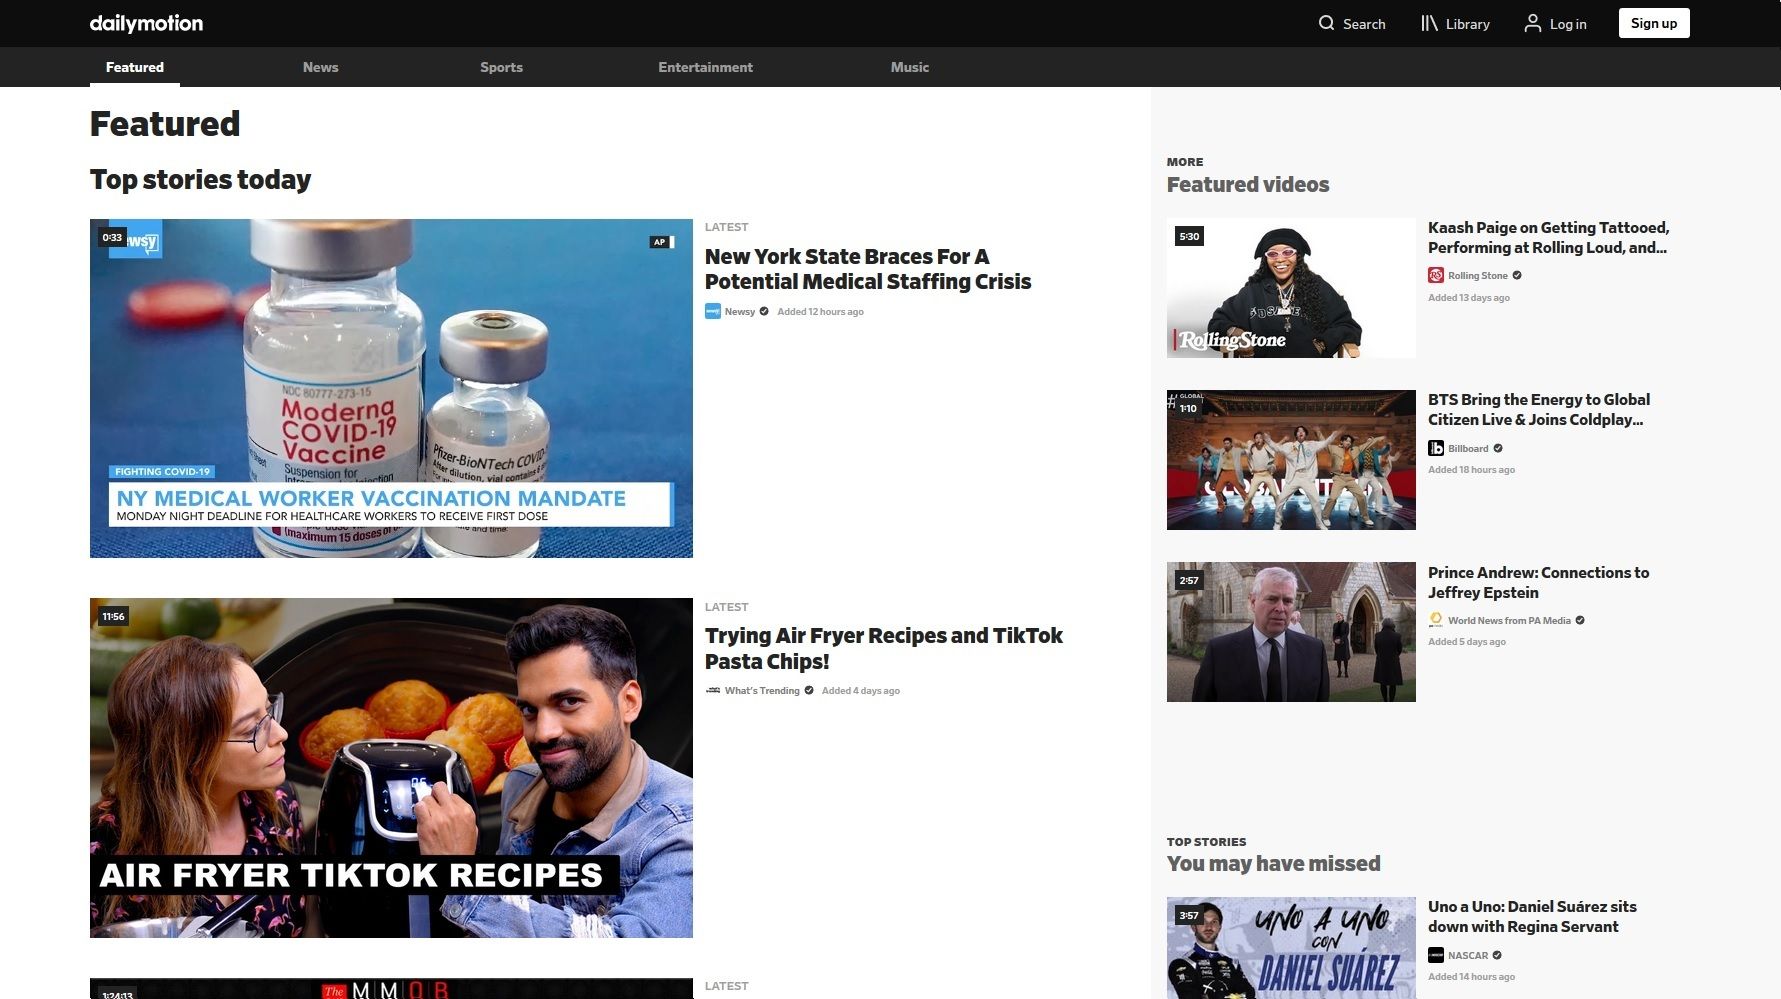
Task: Click the Rolling Stone channel avatar icon
Action: [1436, 275]
